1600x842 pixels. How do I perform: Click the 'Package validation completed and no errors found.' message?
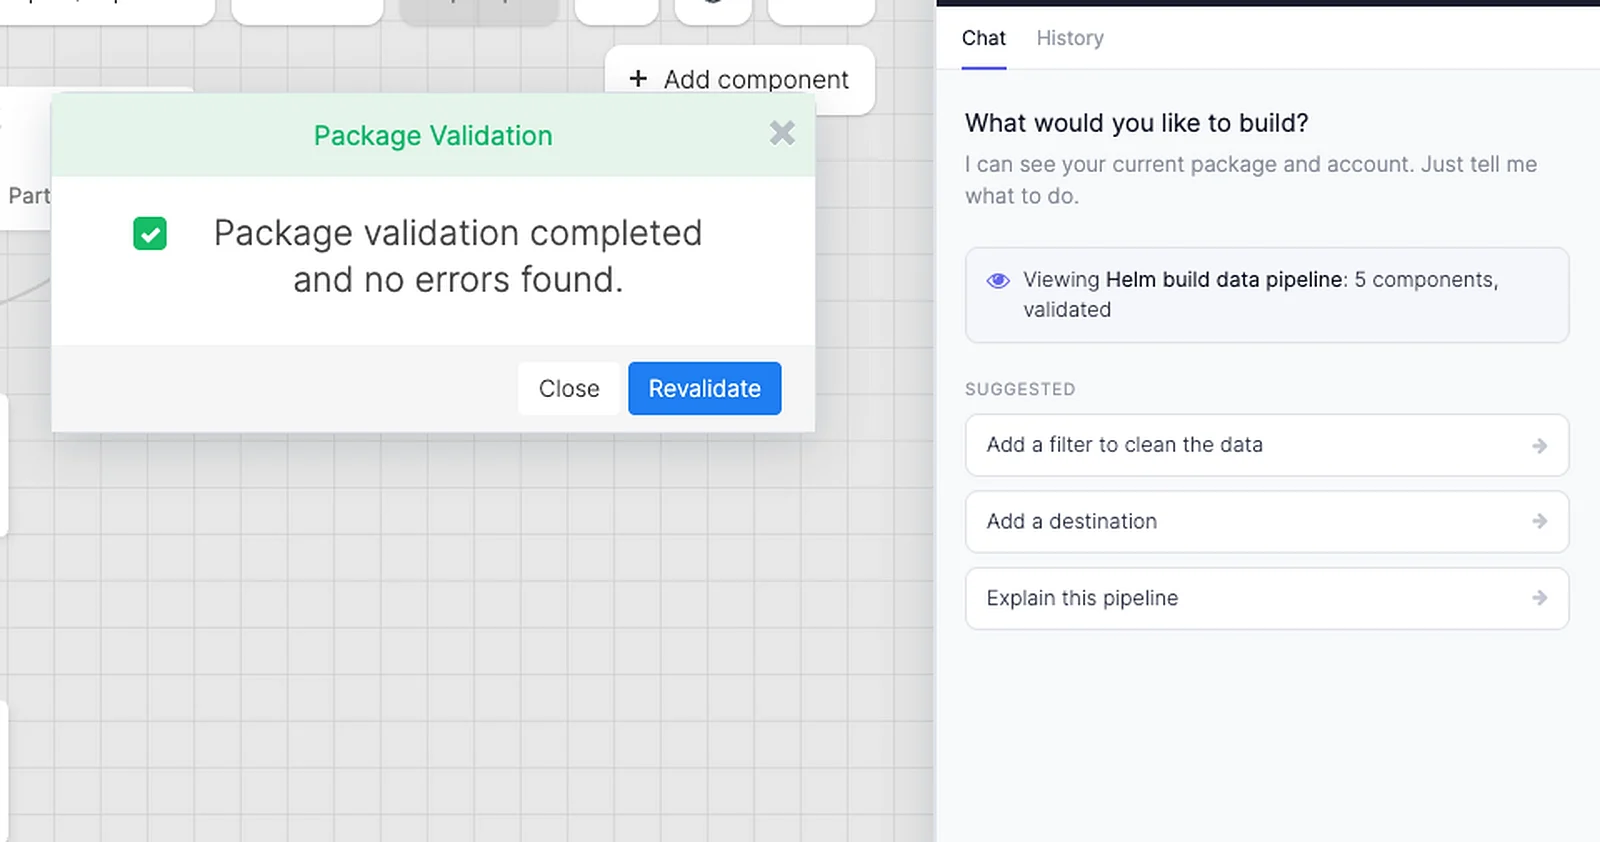(458, 256)
